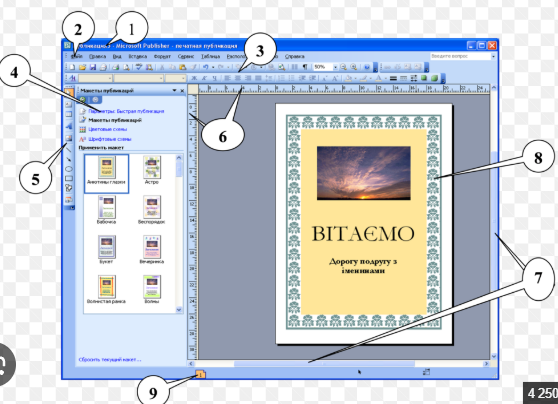Open the Правка menu
The image size is (558, 404).
[x=98, y=56]
